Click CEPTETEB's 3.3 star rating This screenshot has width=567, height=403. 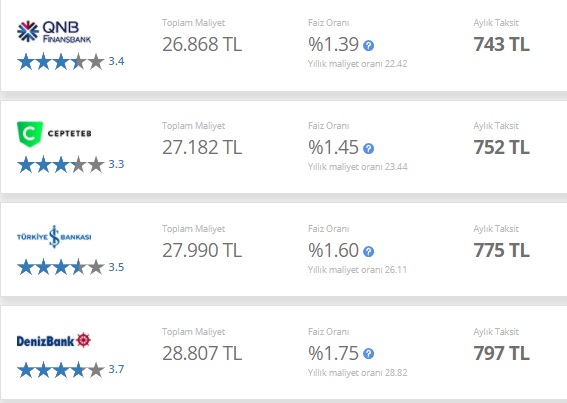click(71, 165)
